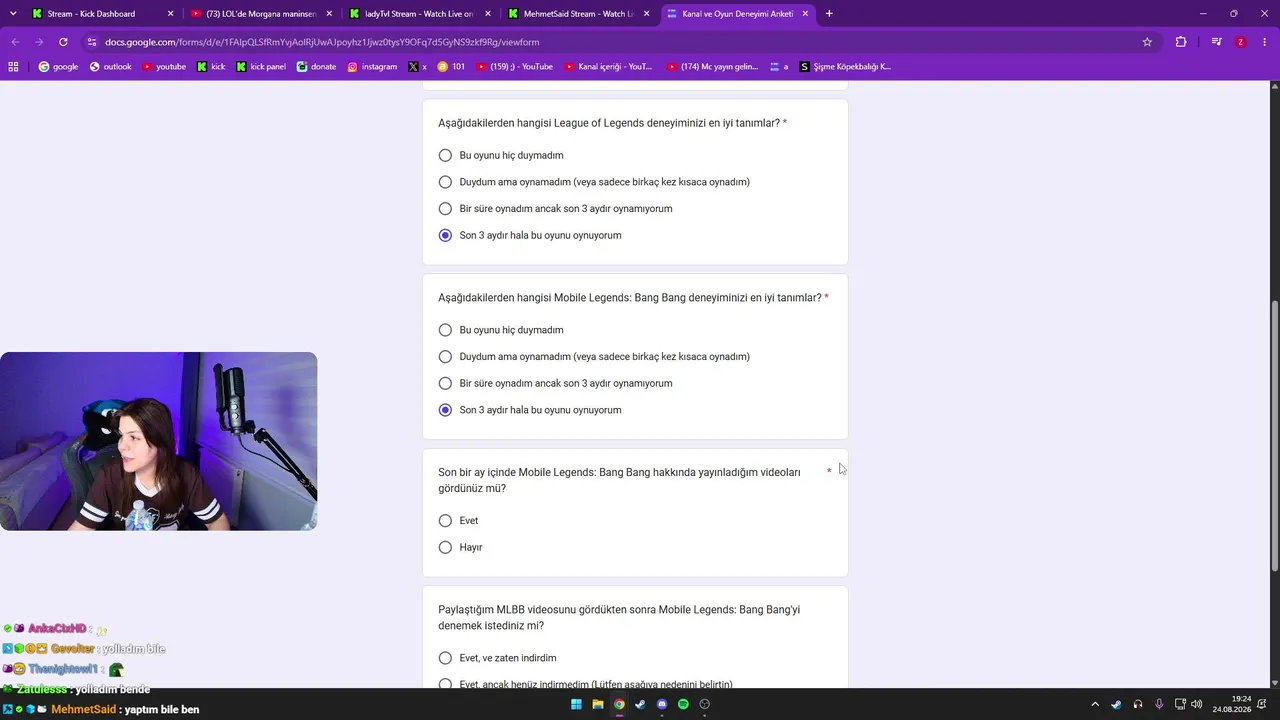This screenshot has width=1280, height=720.
Task: Click the address bar URL field
Action: point(620,42)
